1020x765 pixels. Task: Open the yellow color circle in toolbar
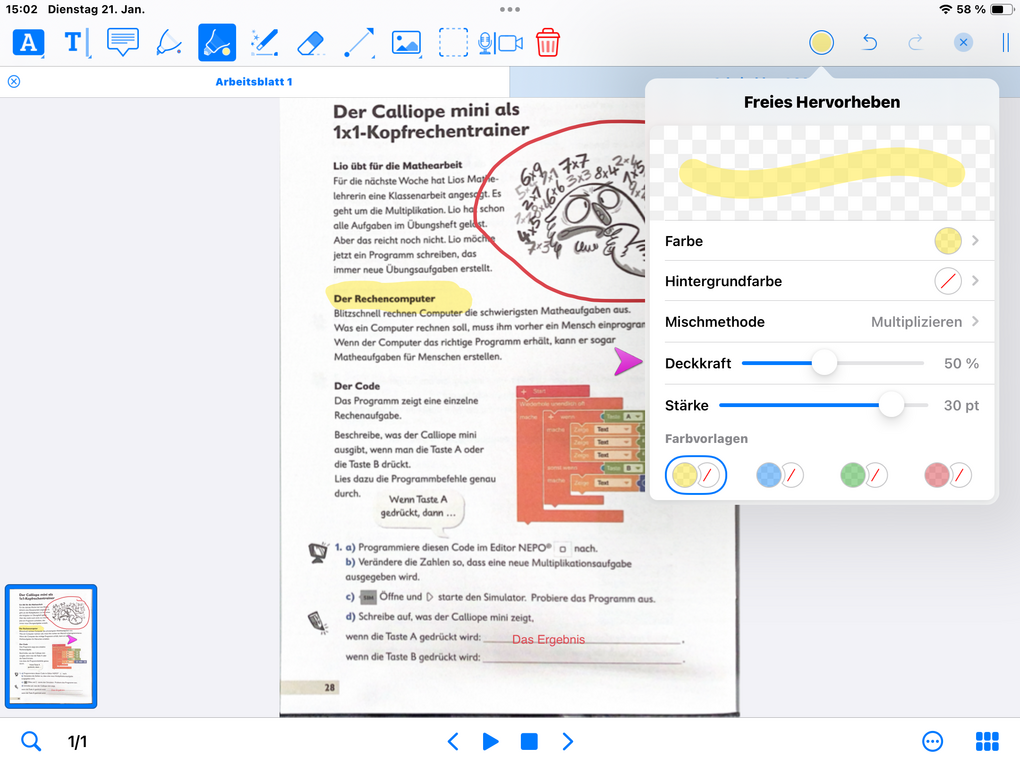click(x=822, y=43)
